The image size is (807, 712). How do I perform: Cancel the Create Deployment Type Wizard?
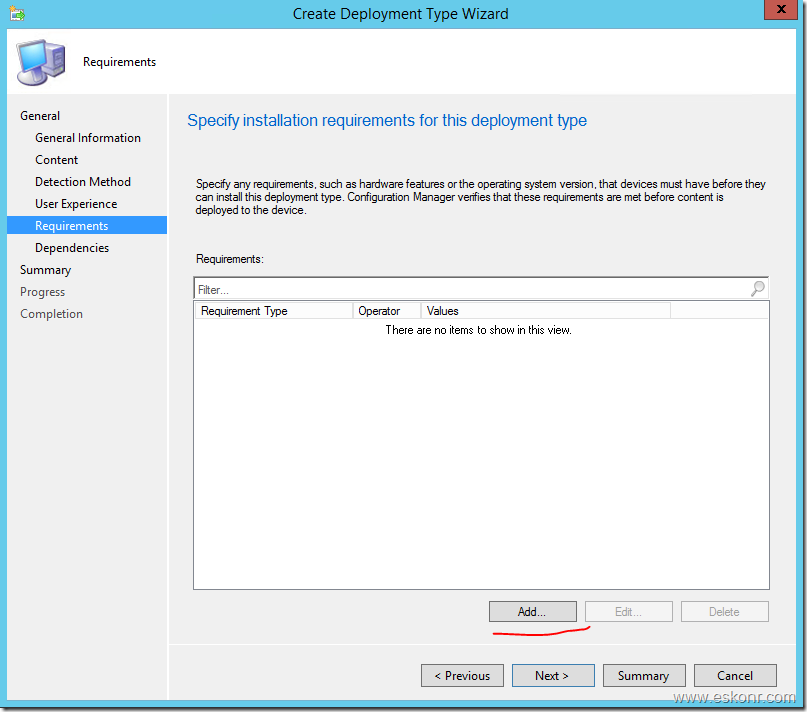click(x=735, y=675)
